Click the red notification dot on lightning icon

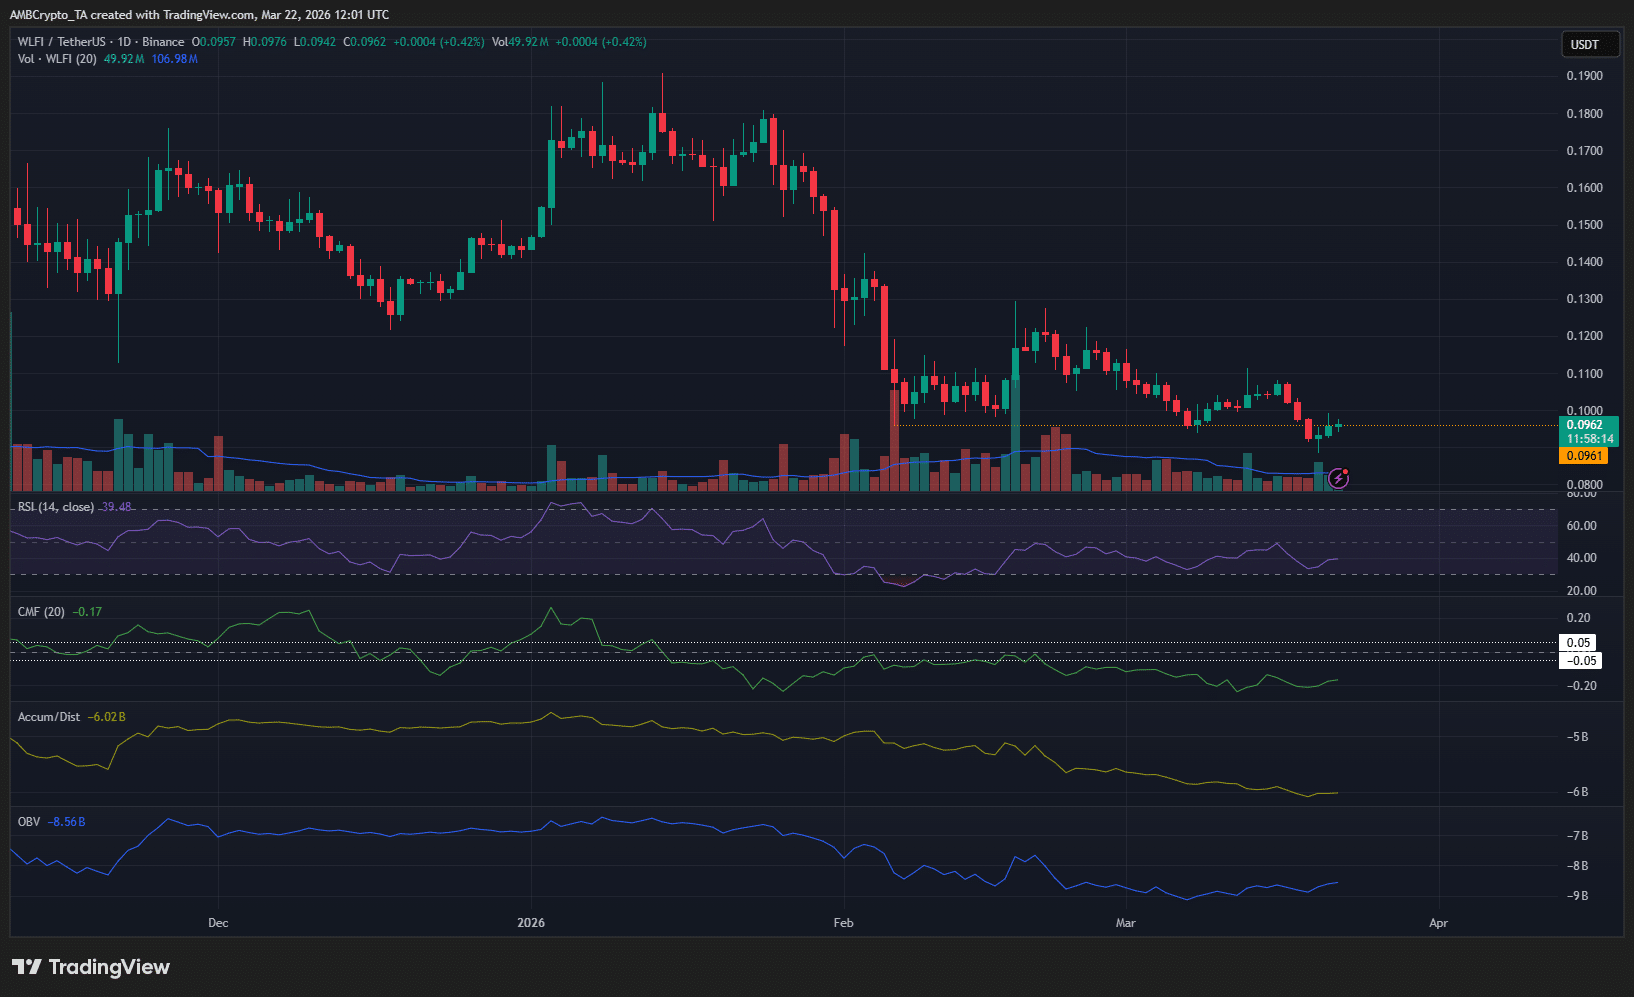click(1347, 470)
